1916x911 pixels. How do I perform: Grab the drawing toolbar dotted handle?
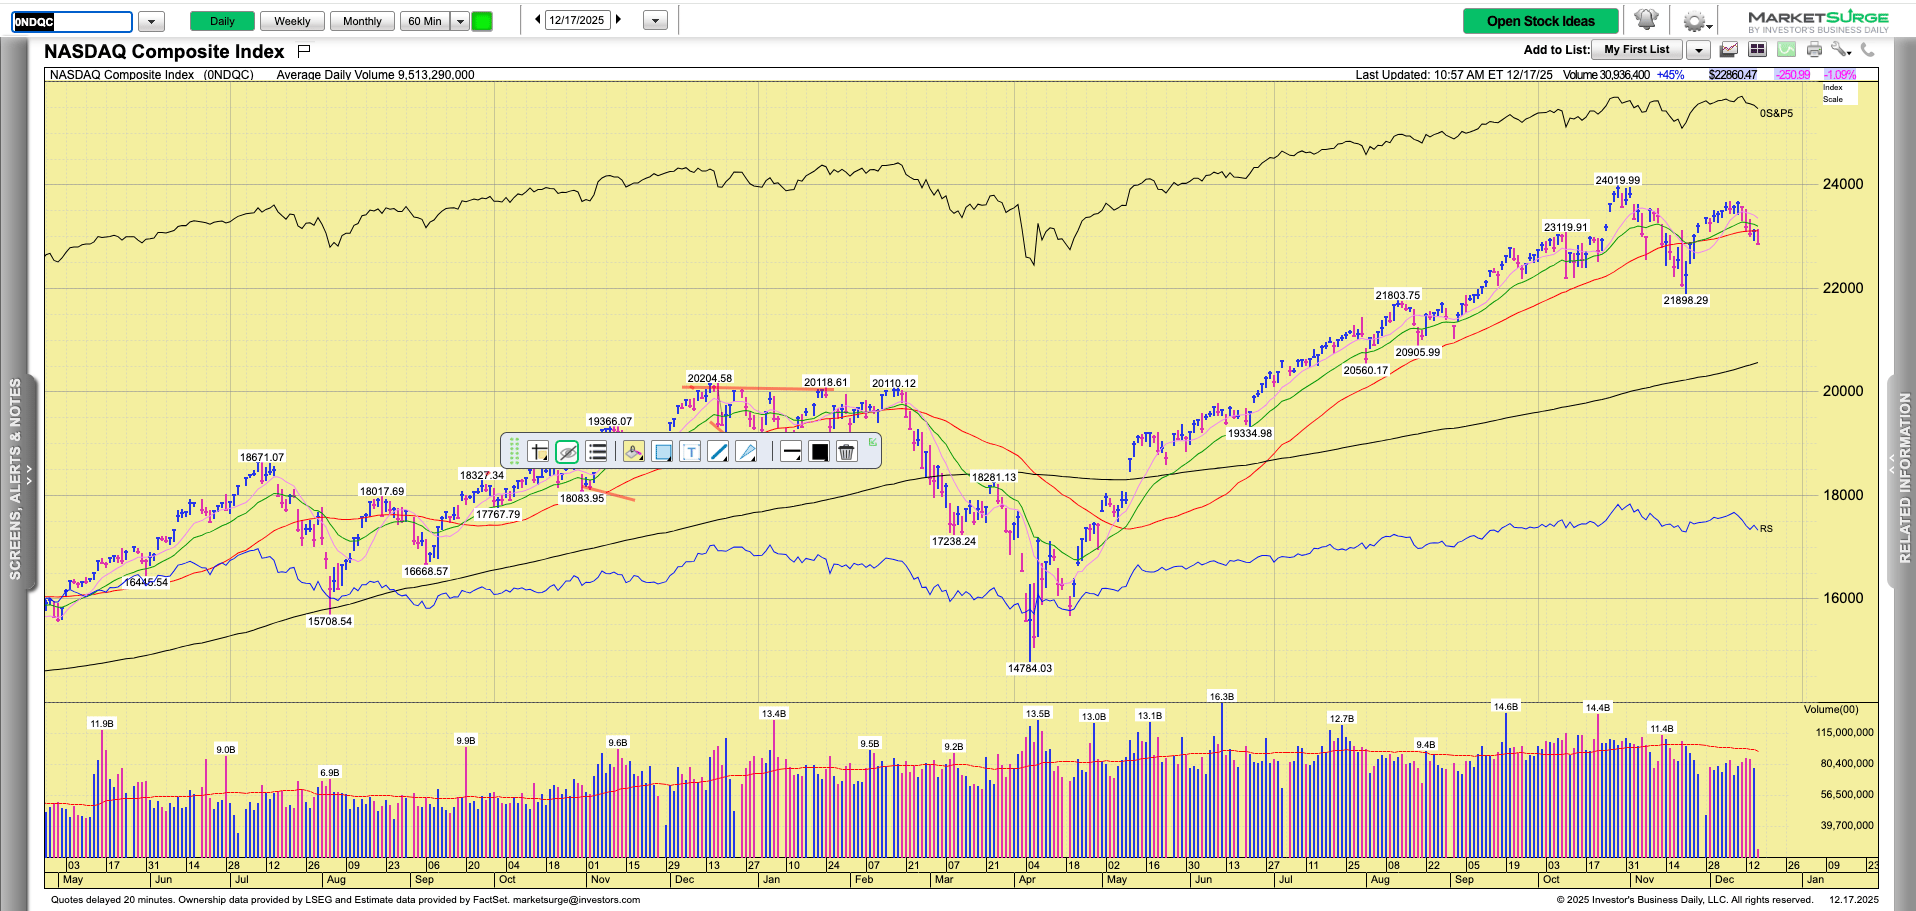tap(514, 452)
